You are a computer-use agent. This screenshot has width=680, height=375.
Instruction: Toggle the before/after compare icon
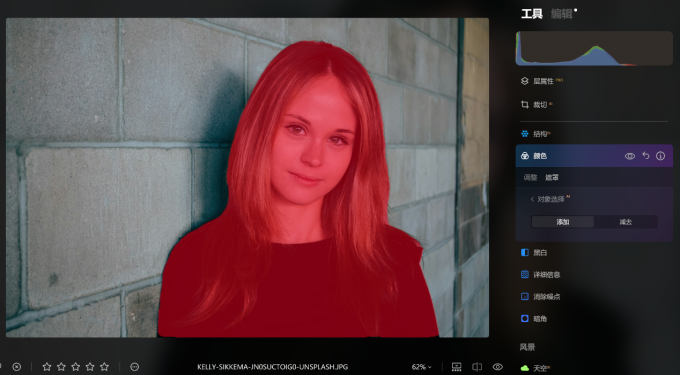[x=477, y=367]
